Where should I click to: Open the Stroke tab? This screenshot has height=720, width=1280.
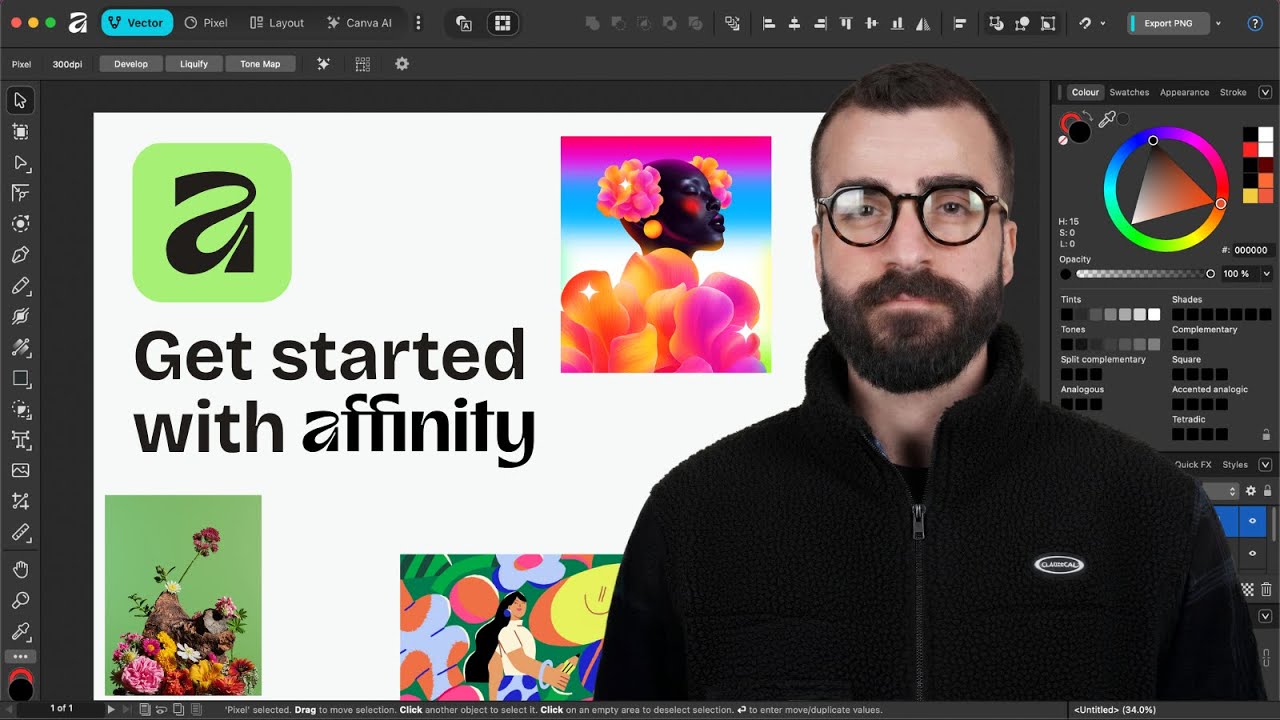1233,92
